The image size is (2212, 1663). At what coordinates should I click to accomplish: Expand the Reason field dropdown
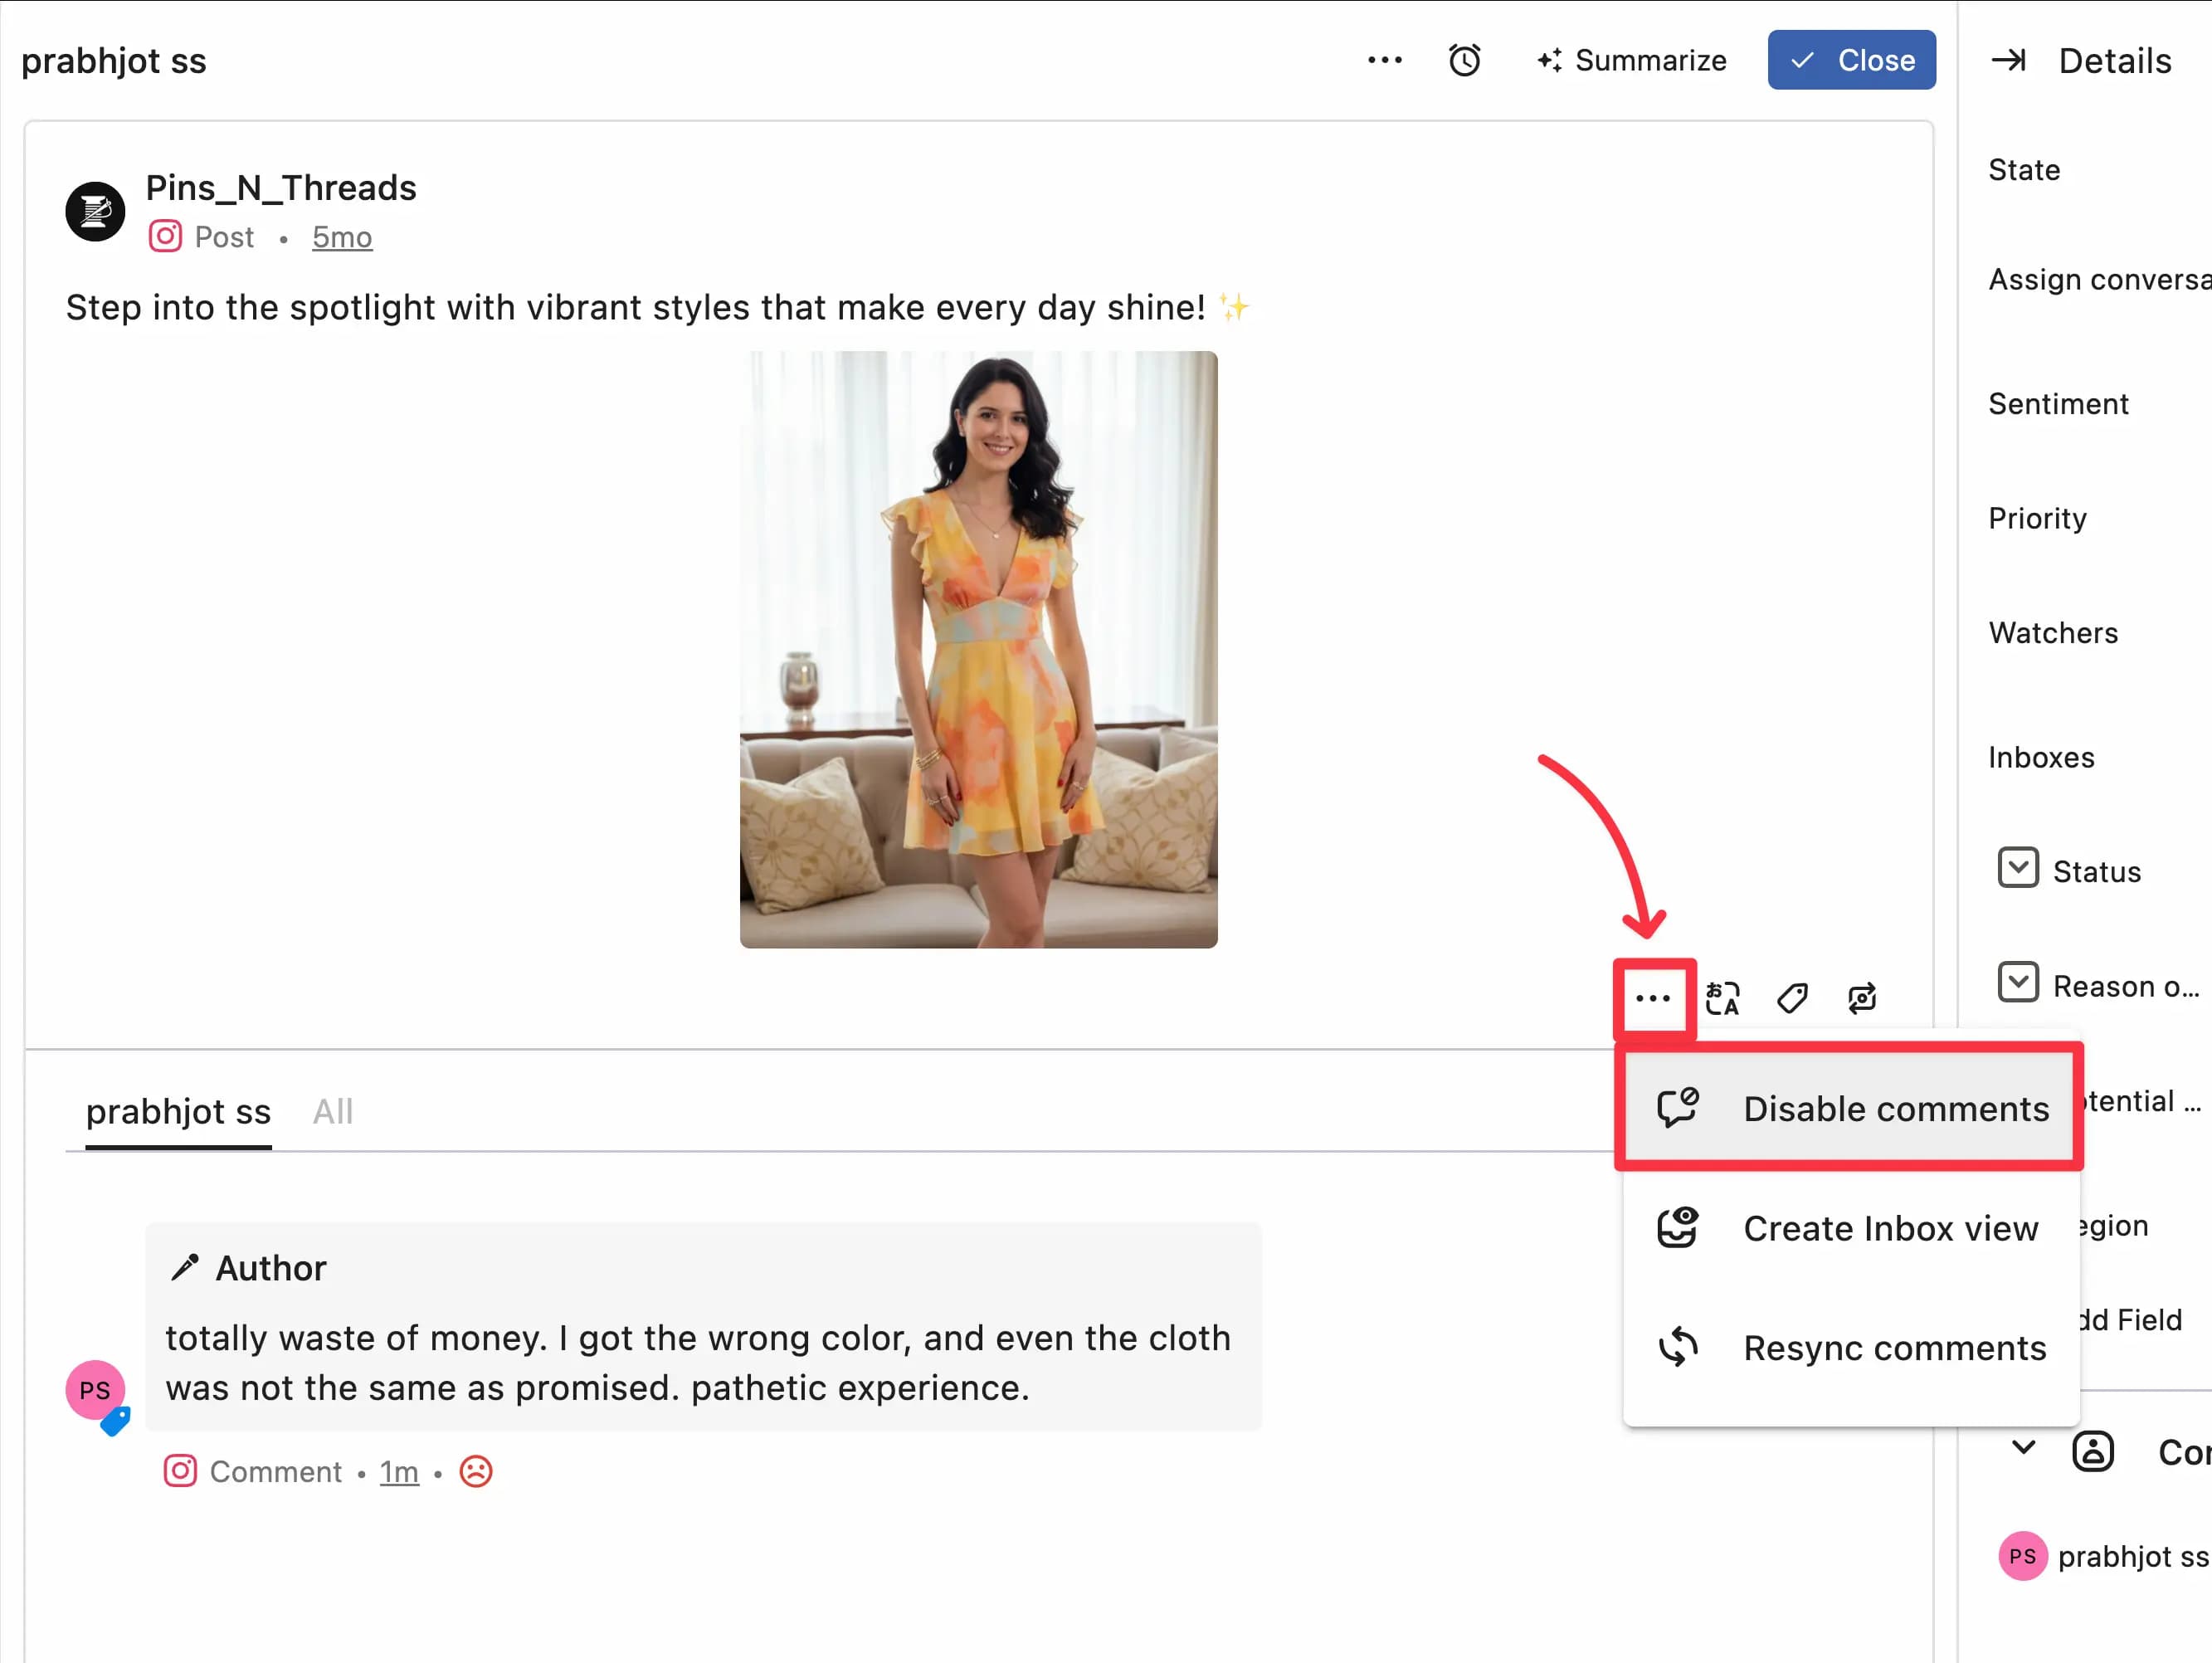click(x=2019, y=983)
